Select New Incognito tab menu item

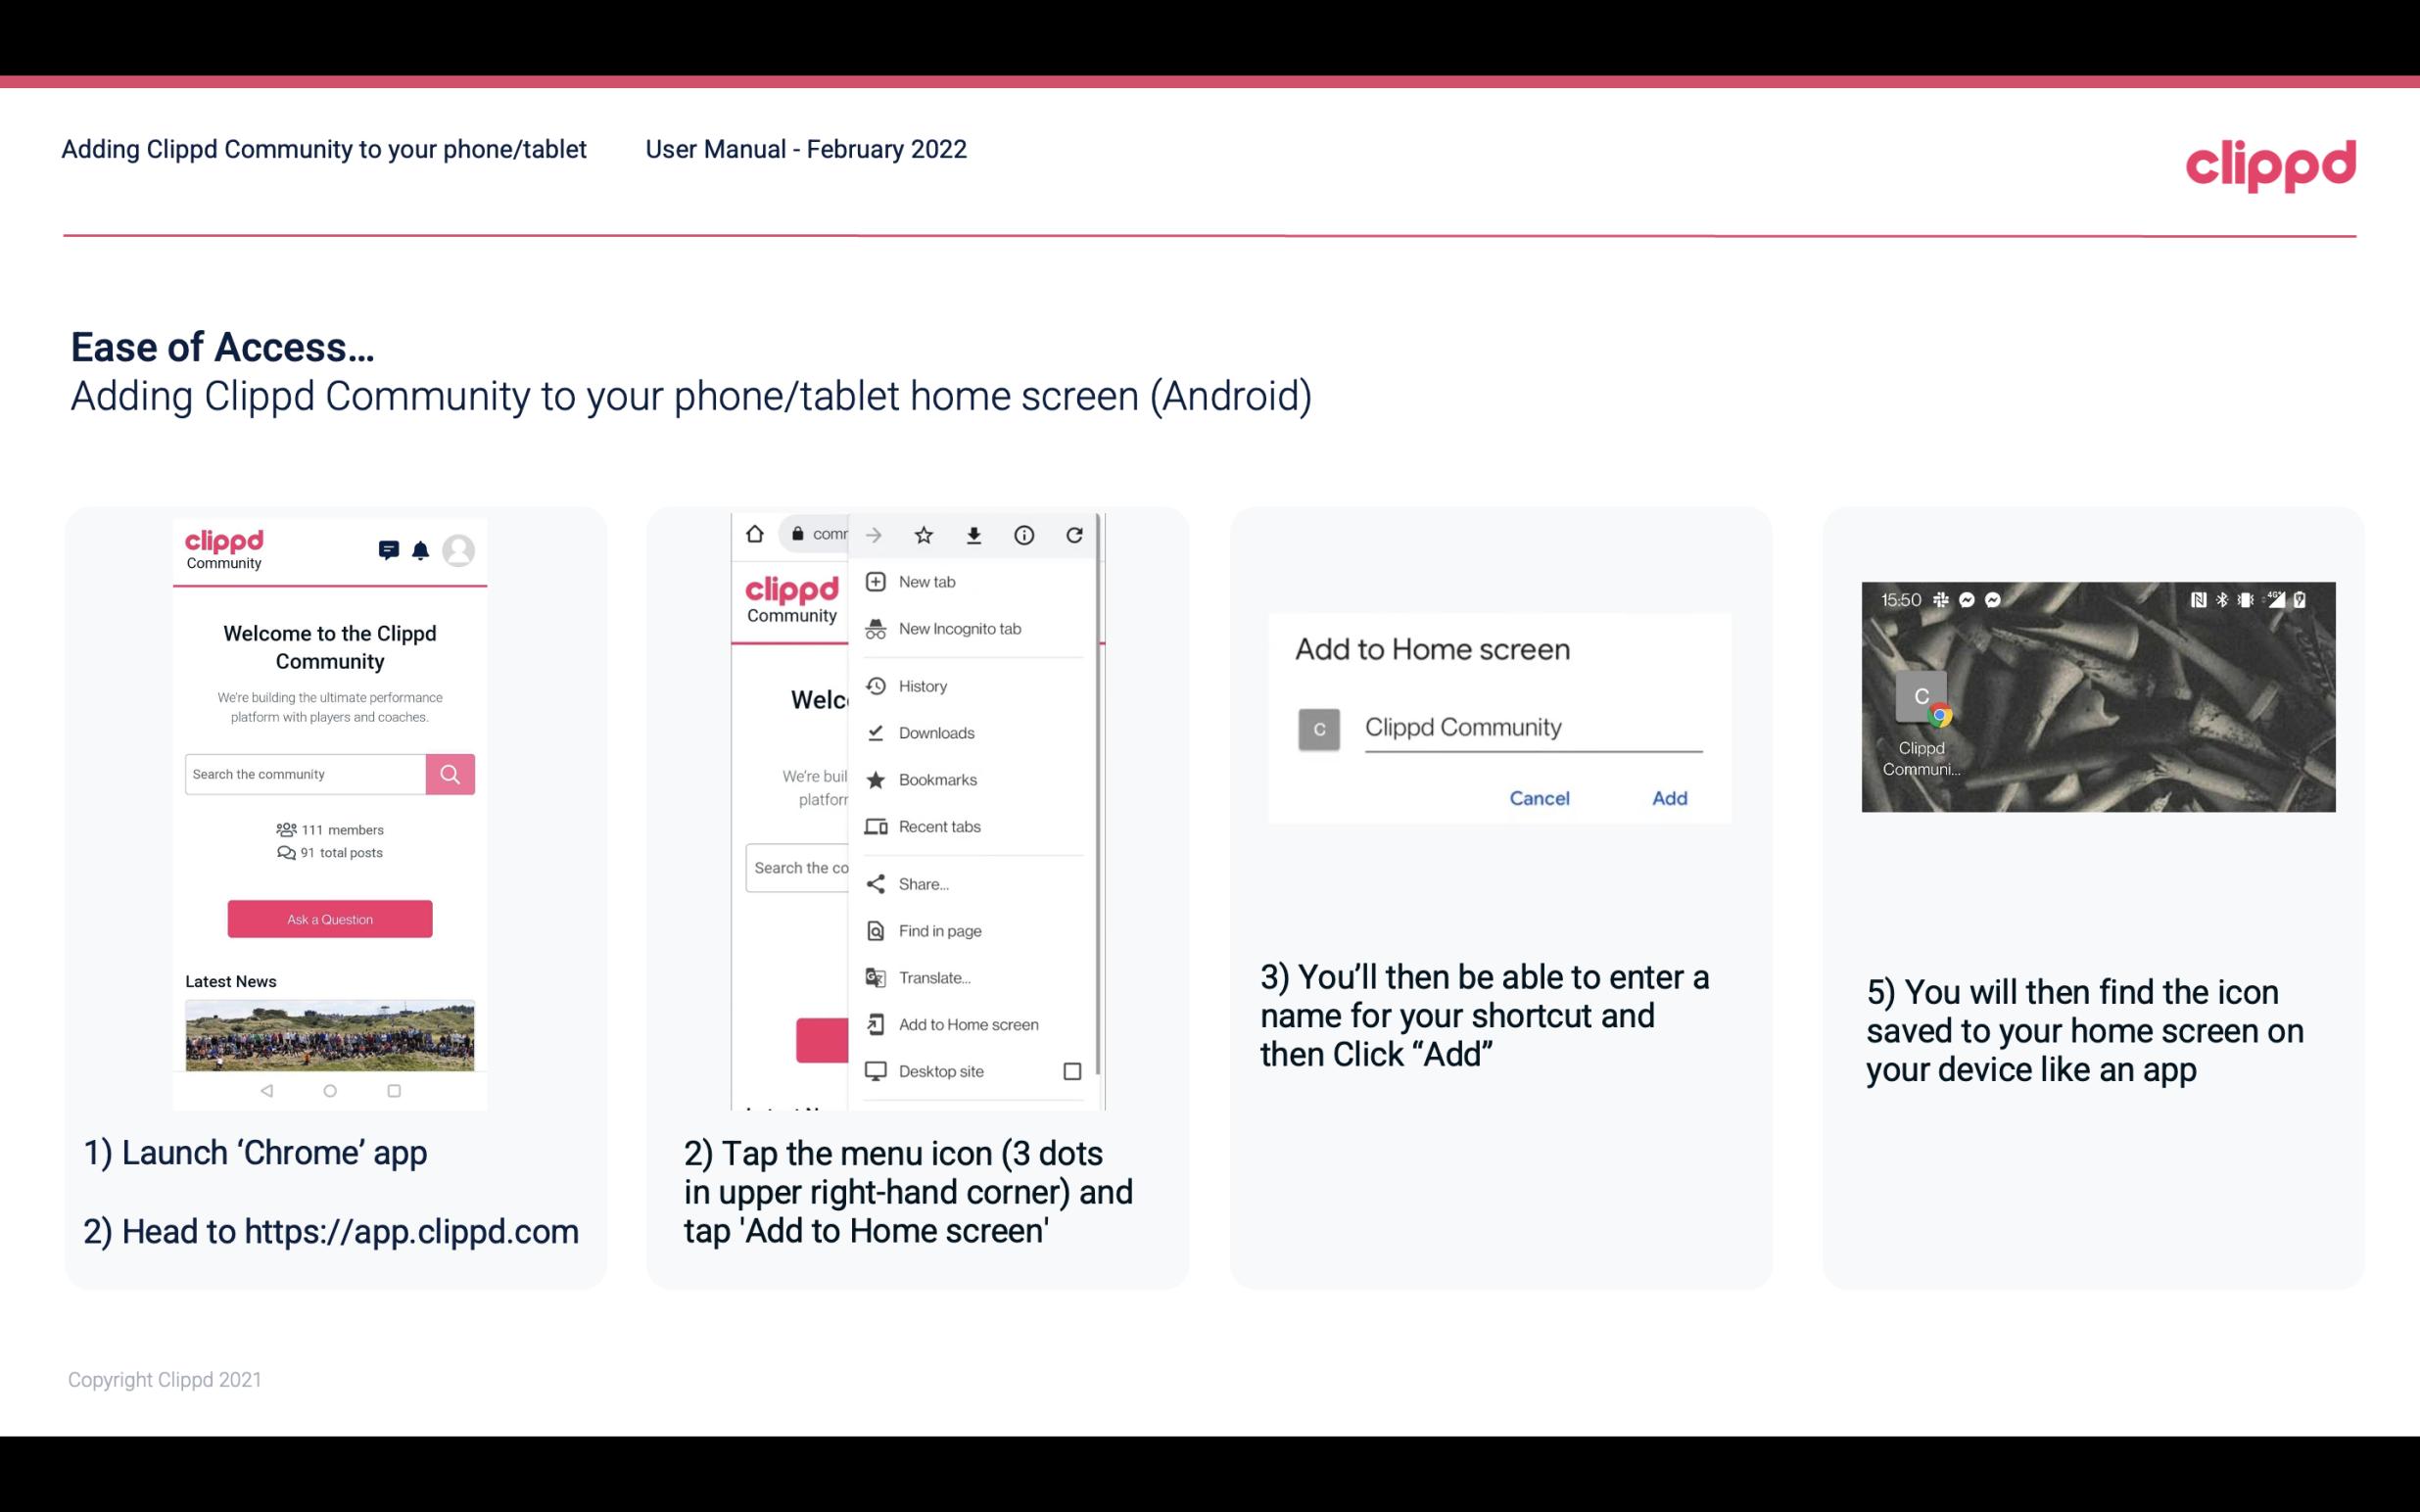pos(960,629)
